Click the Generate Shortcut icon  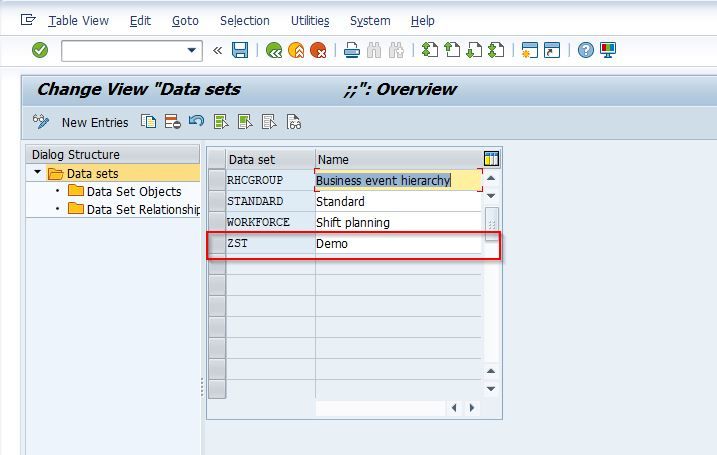[x=552, y=50]
